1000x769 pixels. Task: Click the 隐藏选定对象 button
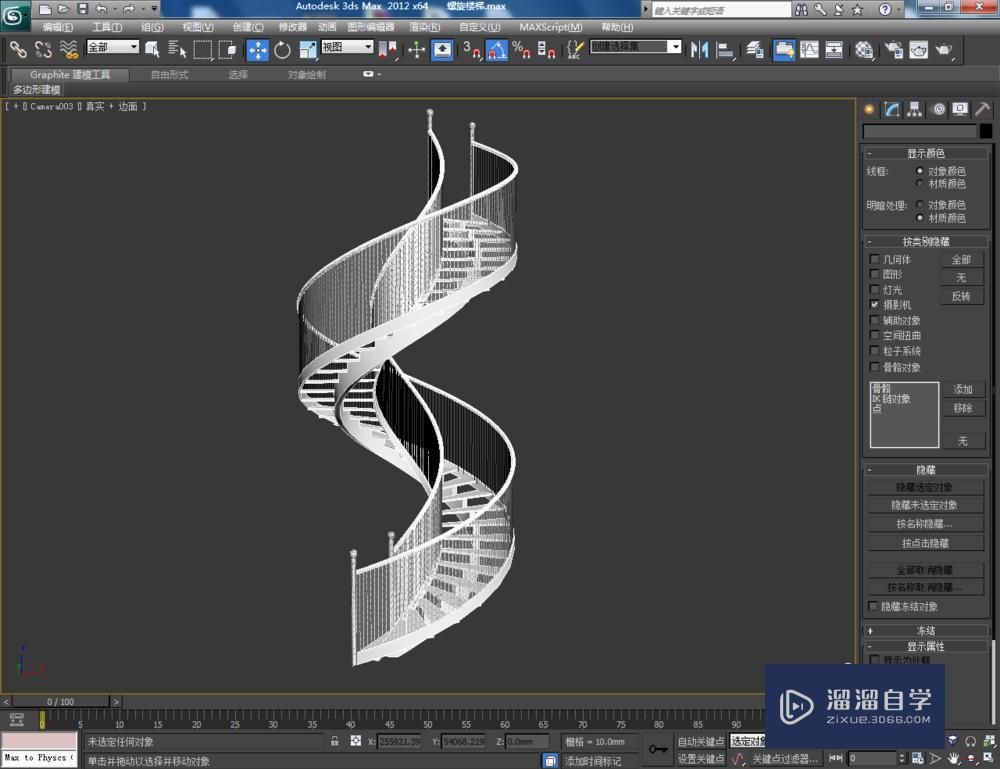point(925,487)
